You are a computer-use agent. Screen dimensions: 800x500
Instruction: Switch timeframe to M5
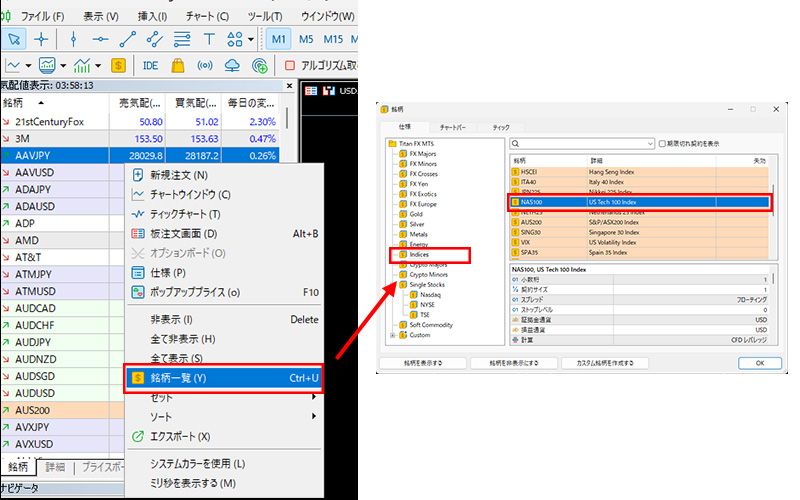tap(306, 39)
